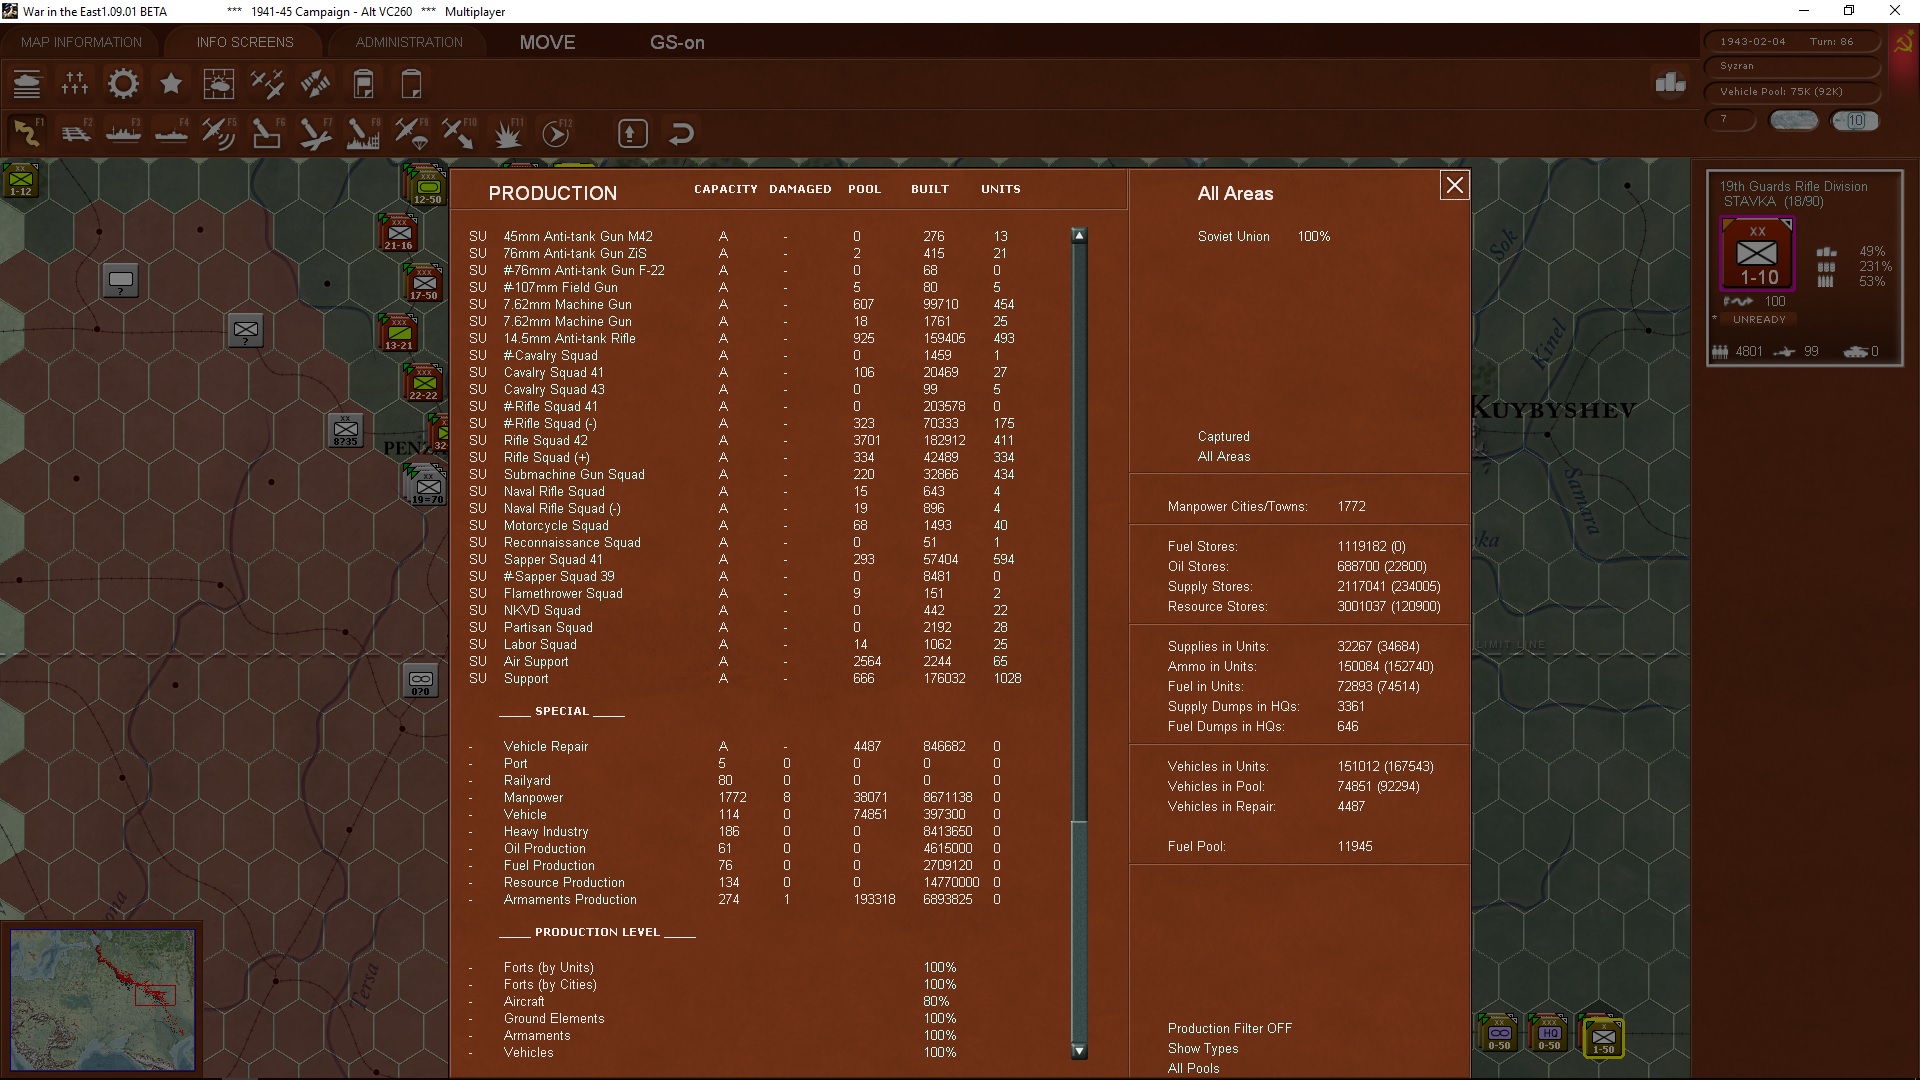The height and width of the screenshot is (1080, 1920).
Task: Open the MAP INFORMATION menu
Action: 80,42
